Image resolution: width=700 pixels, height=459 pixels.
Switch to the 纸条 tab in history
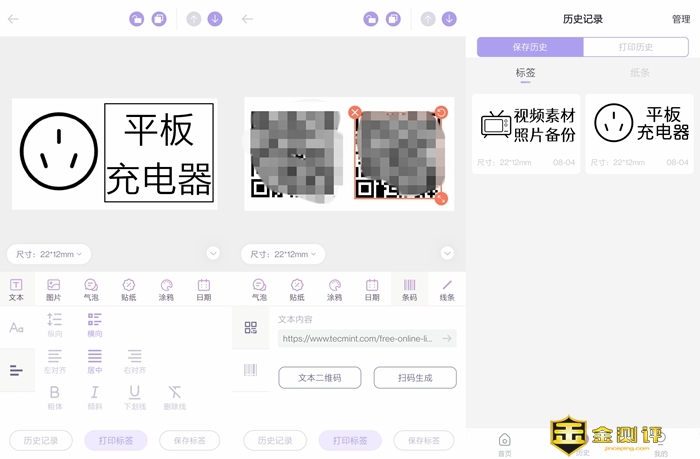(639, 73)
